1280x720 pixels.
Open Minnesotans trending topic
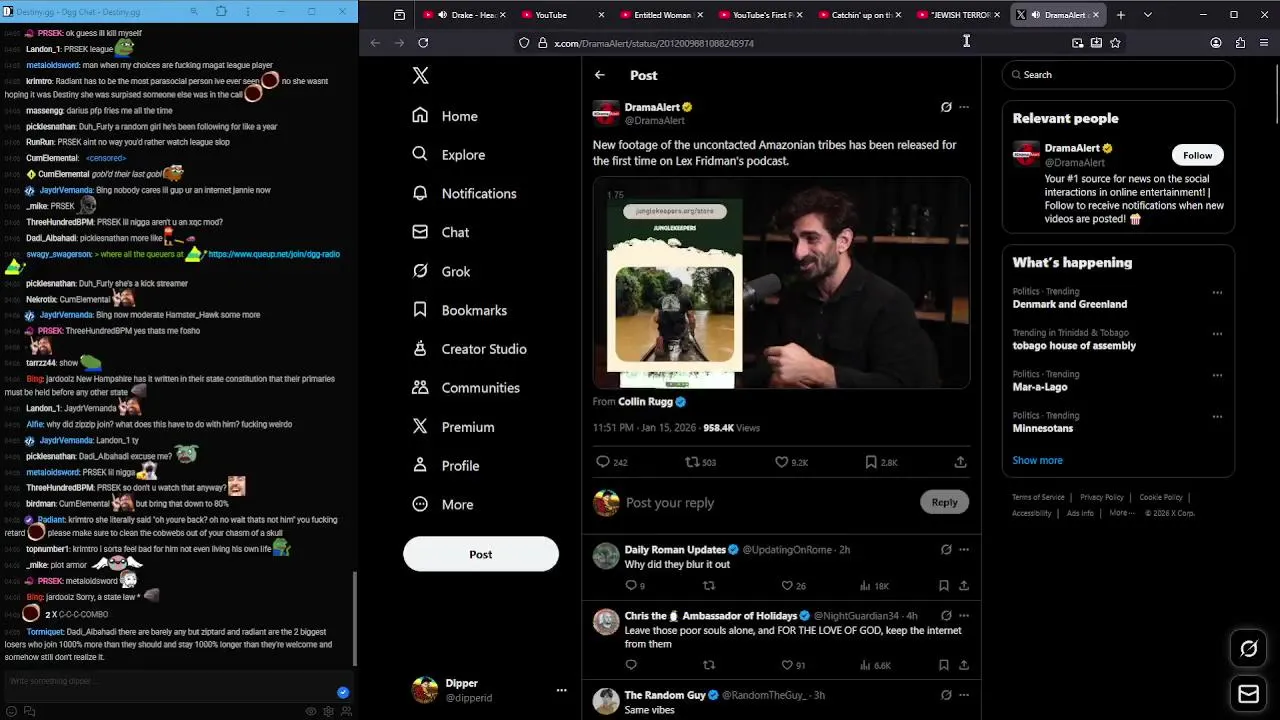coord(1043,428)
